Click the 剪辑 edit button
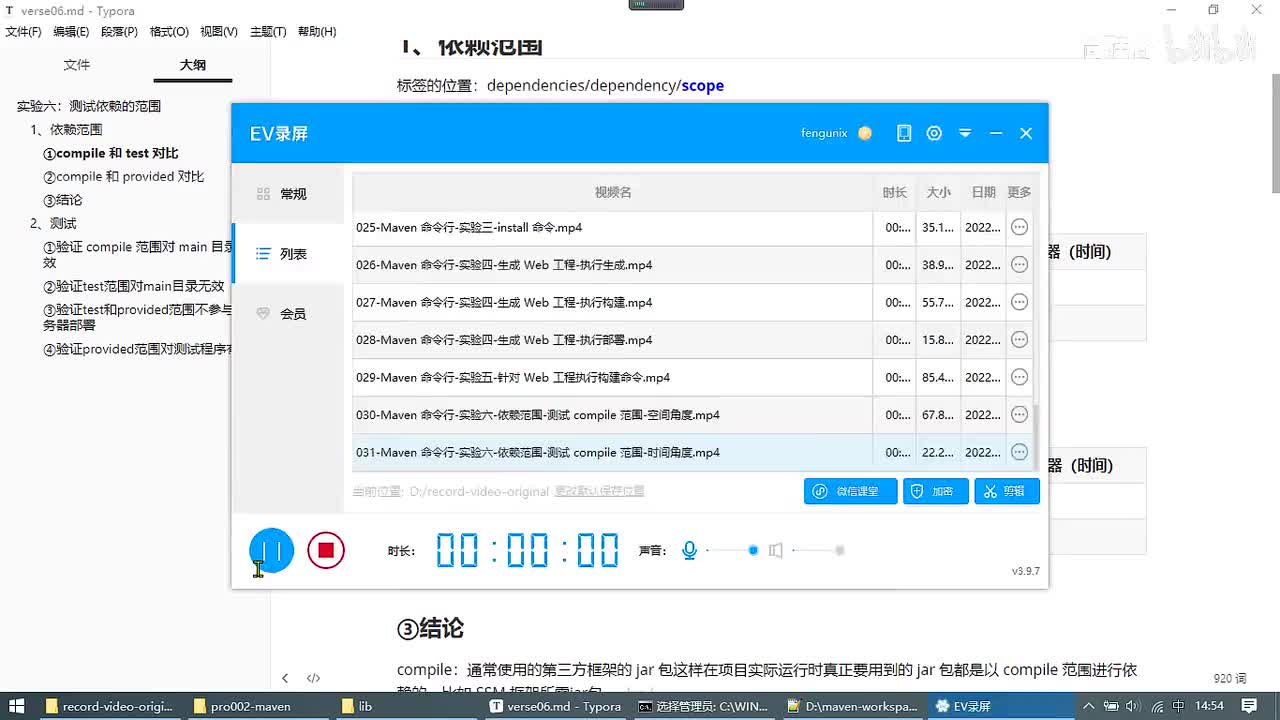This screenshot has height=720, width=1280. (1007, 491)
